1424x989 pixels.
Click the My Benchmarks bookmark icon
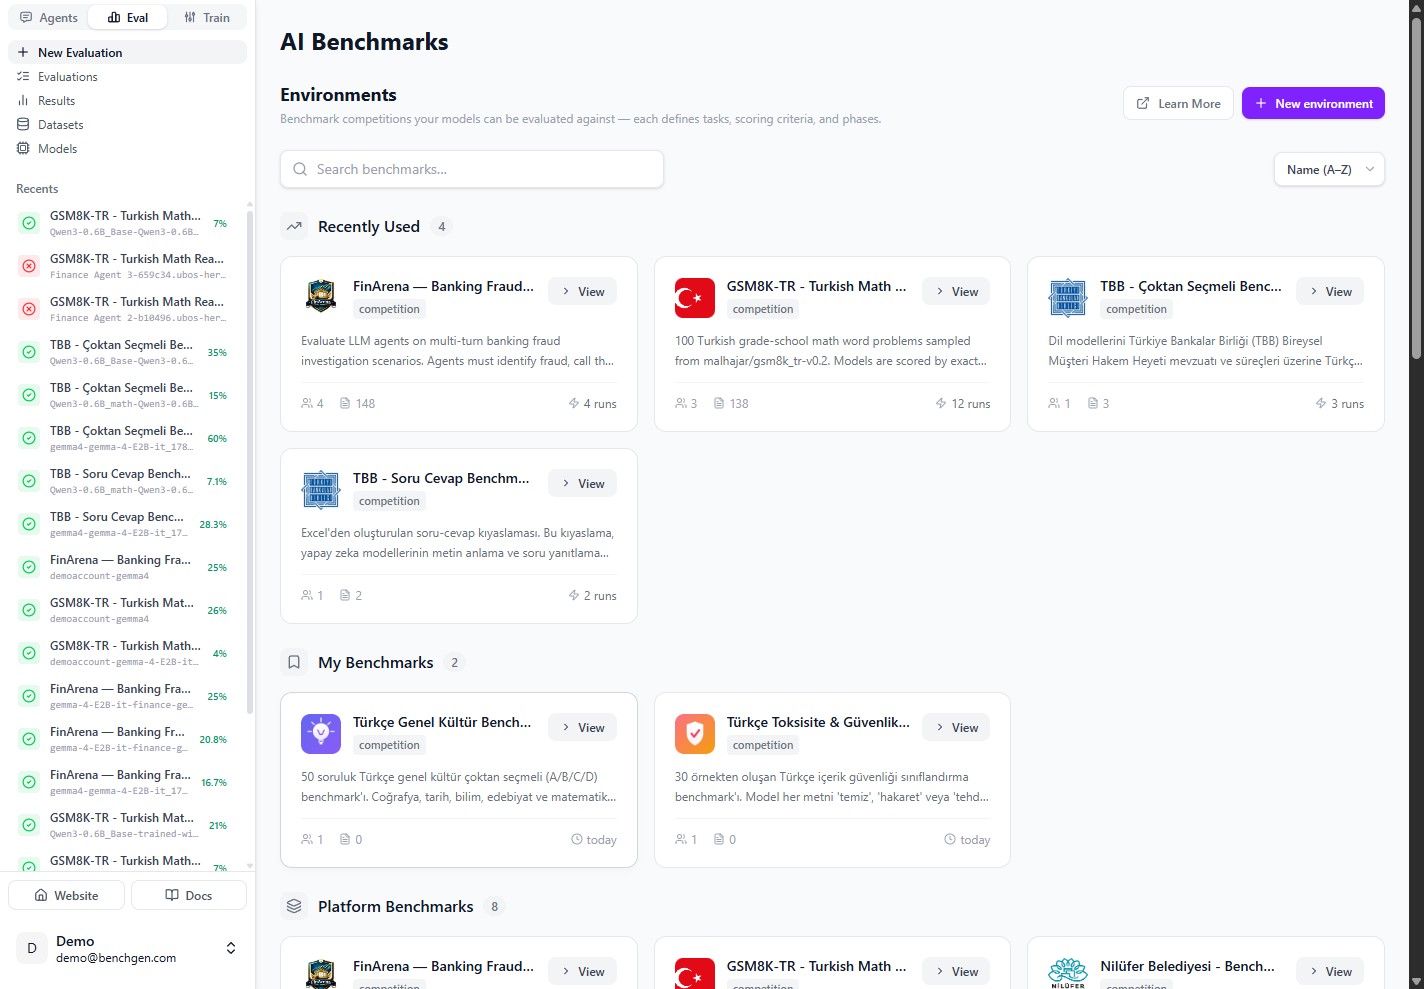[294, 663]
